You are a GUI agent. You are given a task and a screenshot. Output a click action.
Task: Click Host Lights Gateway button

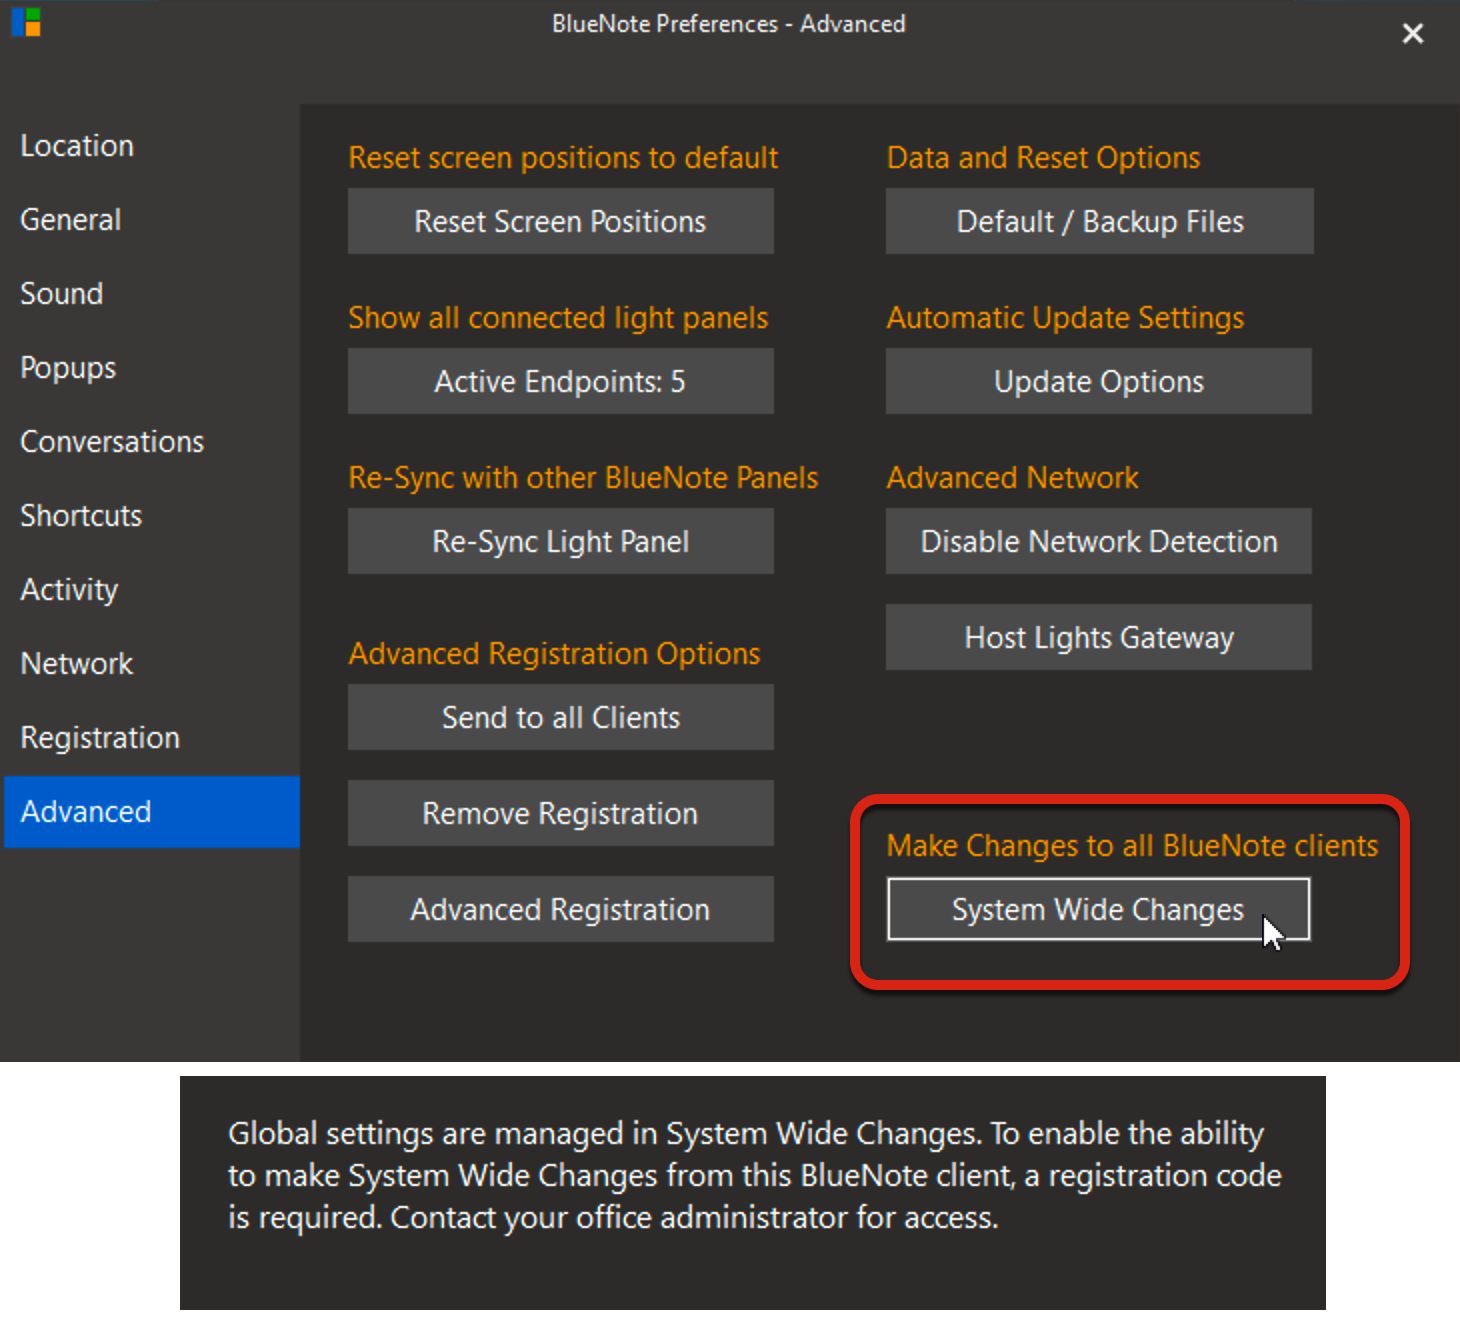coord(1099,637)
